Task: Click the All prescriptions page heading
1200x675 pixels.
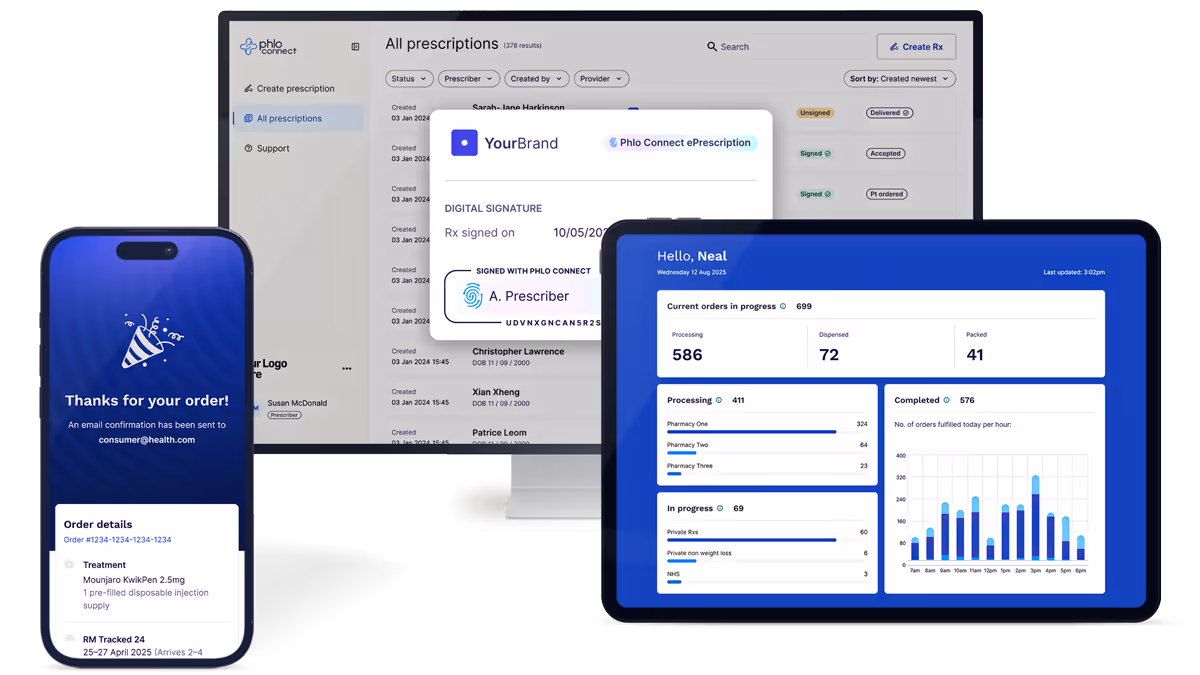Action: click(442, 44)
